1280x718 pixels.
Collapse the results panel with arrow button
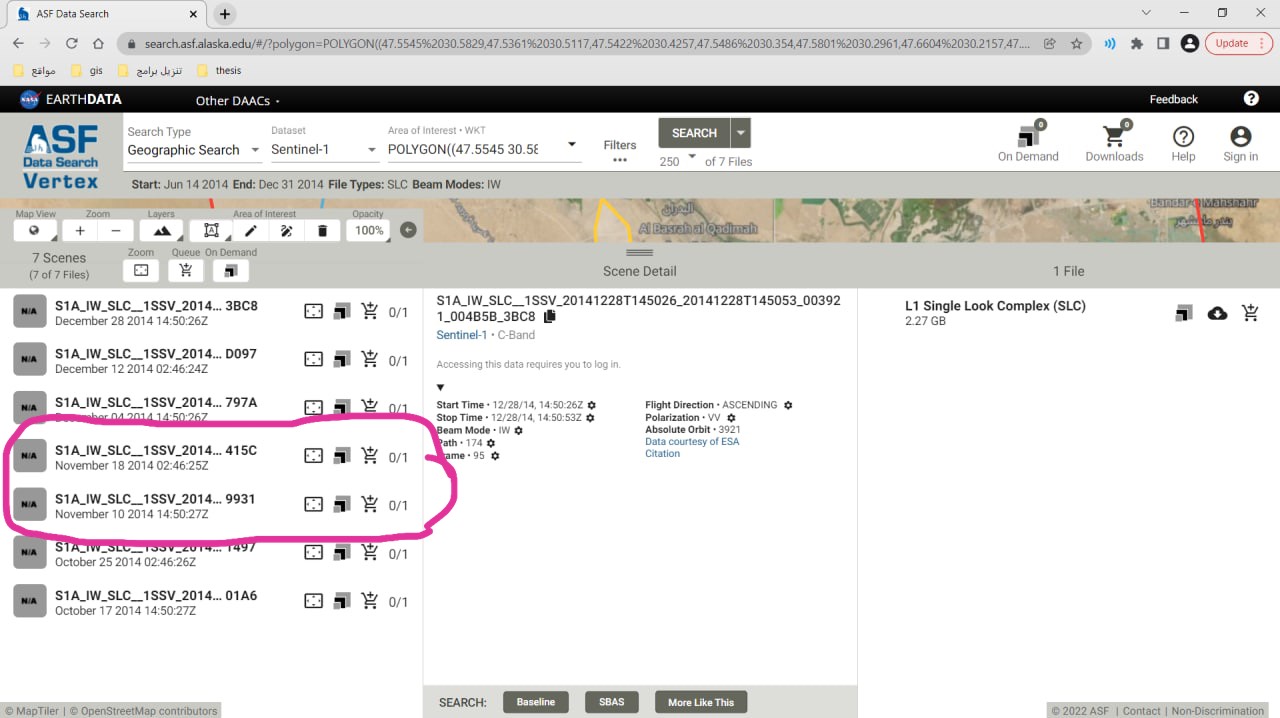(x=408, y=230)
